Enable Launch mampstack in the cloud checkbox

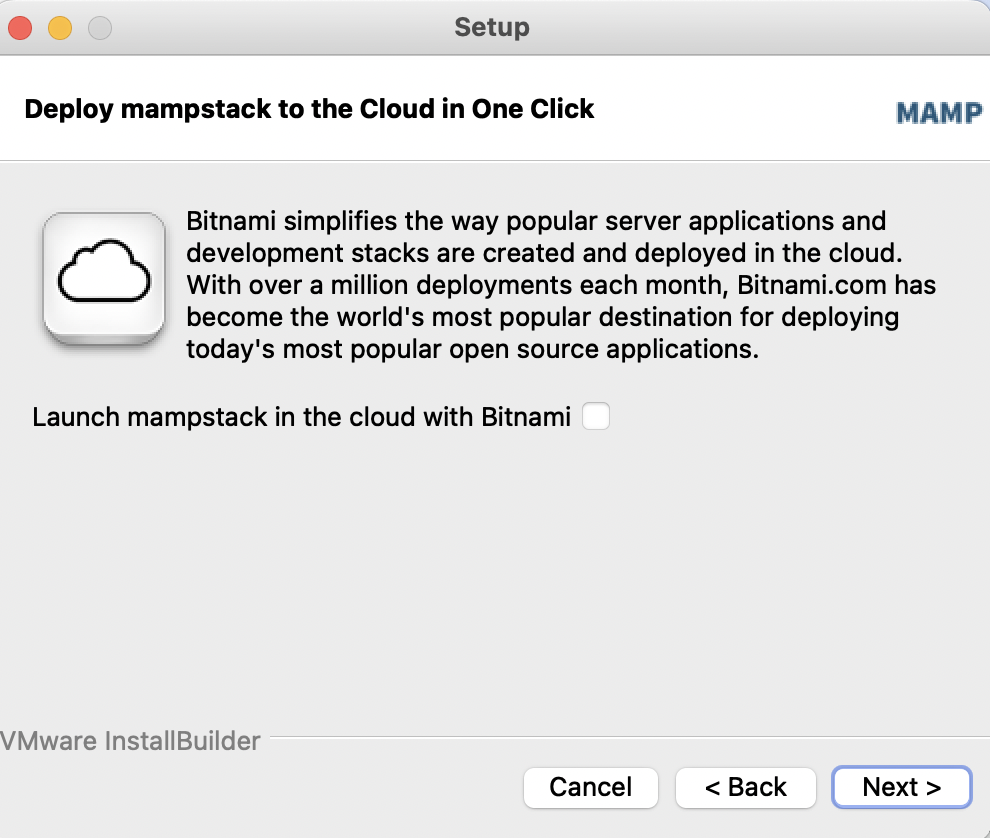tap(595, 416)
